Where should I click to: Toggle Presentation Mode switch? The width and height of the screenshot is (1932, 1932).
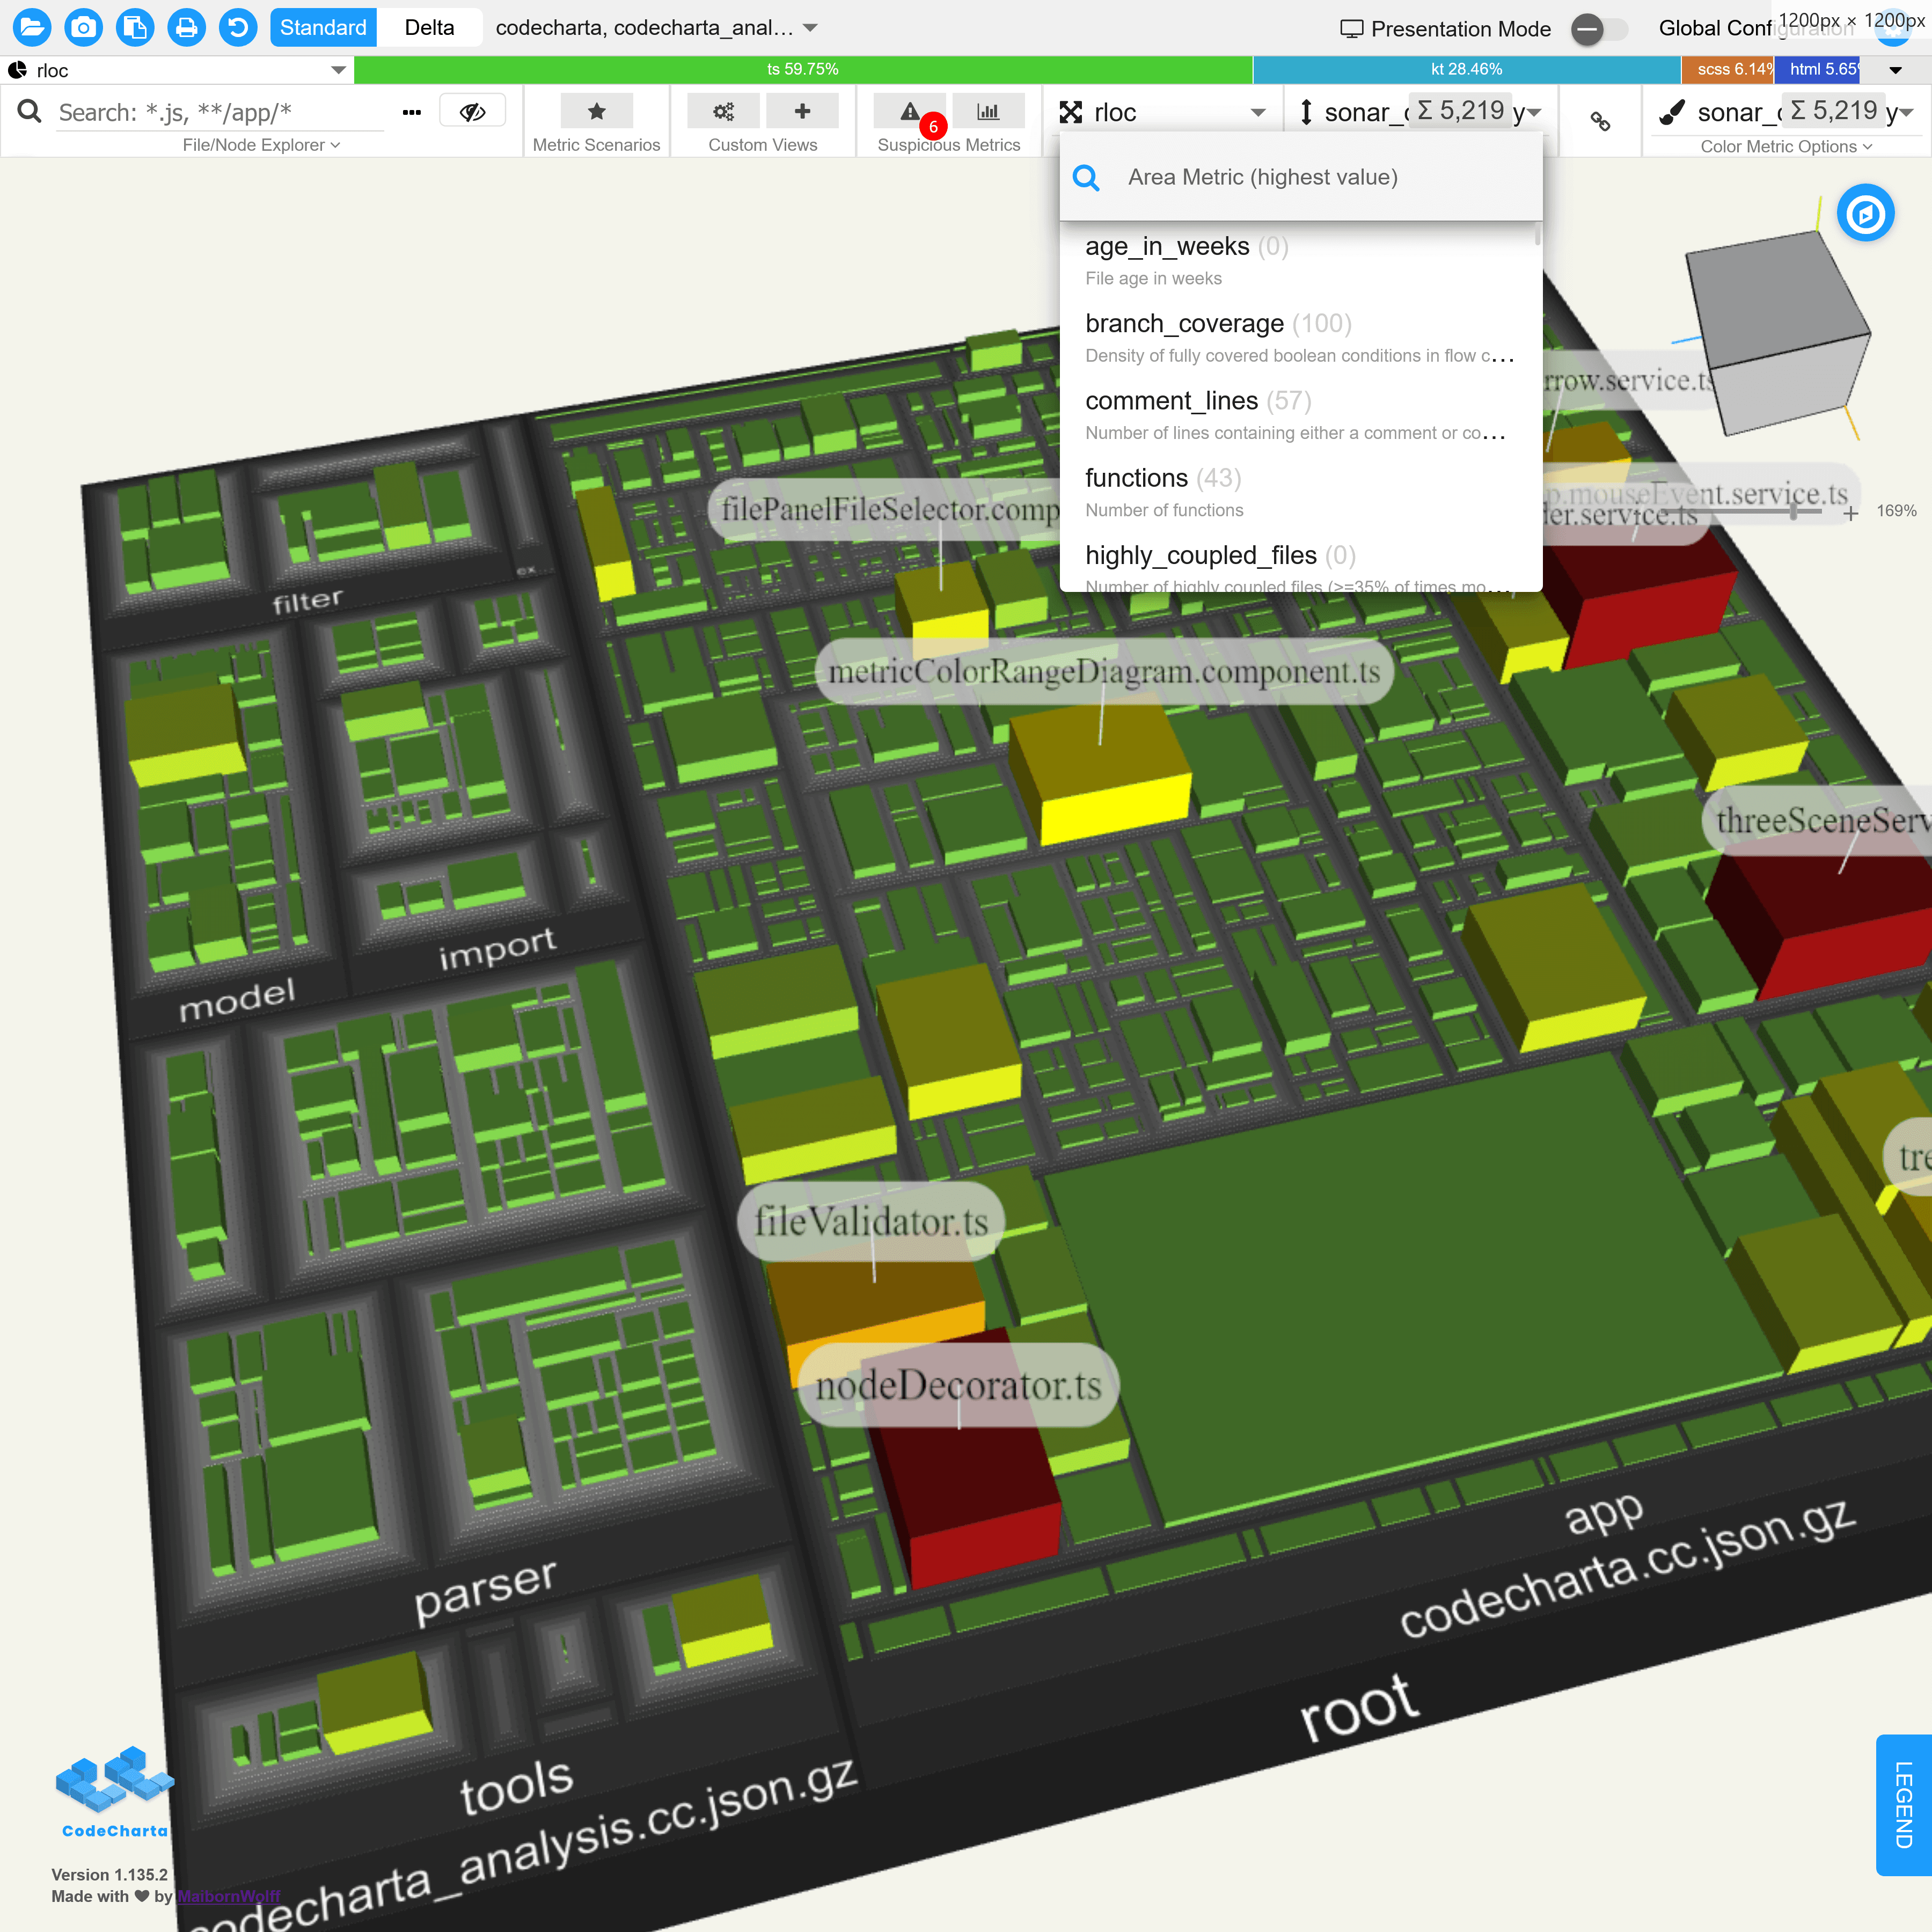[1597, 29]
